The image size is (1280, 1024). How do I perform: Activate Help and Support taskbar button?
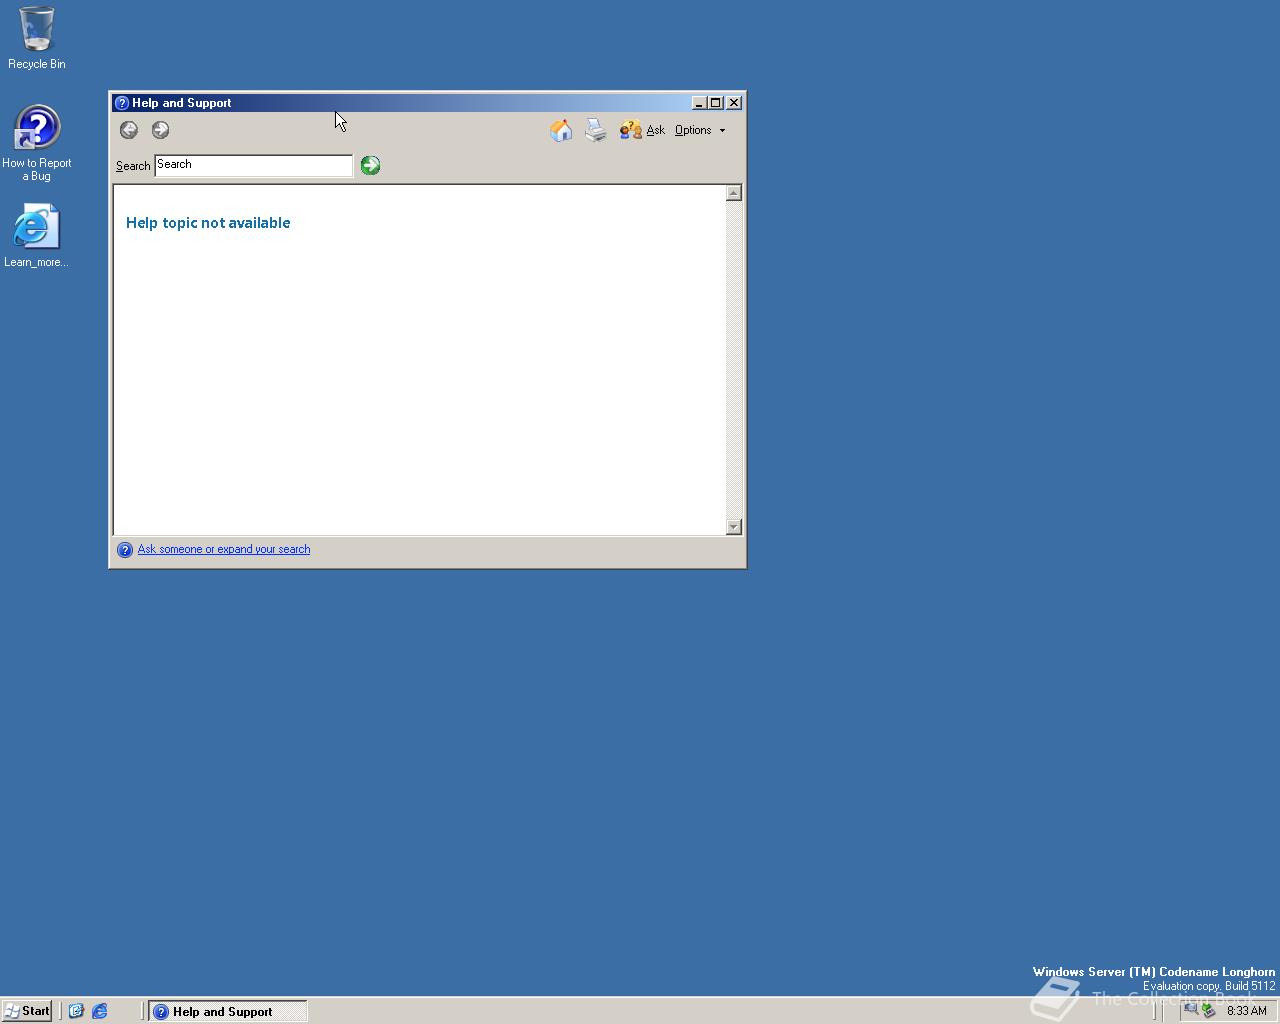pos(228,1011)
